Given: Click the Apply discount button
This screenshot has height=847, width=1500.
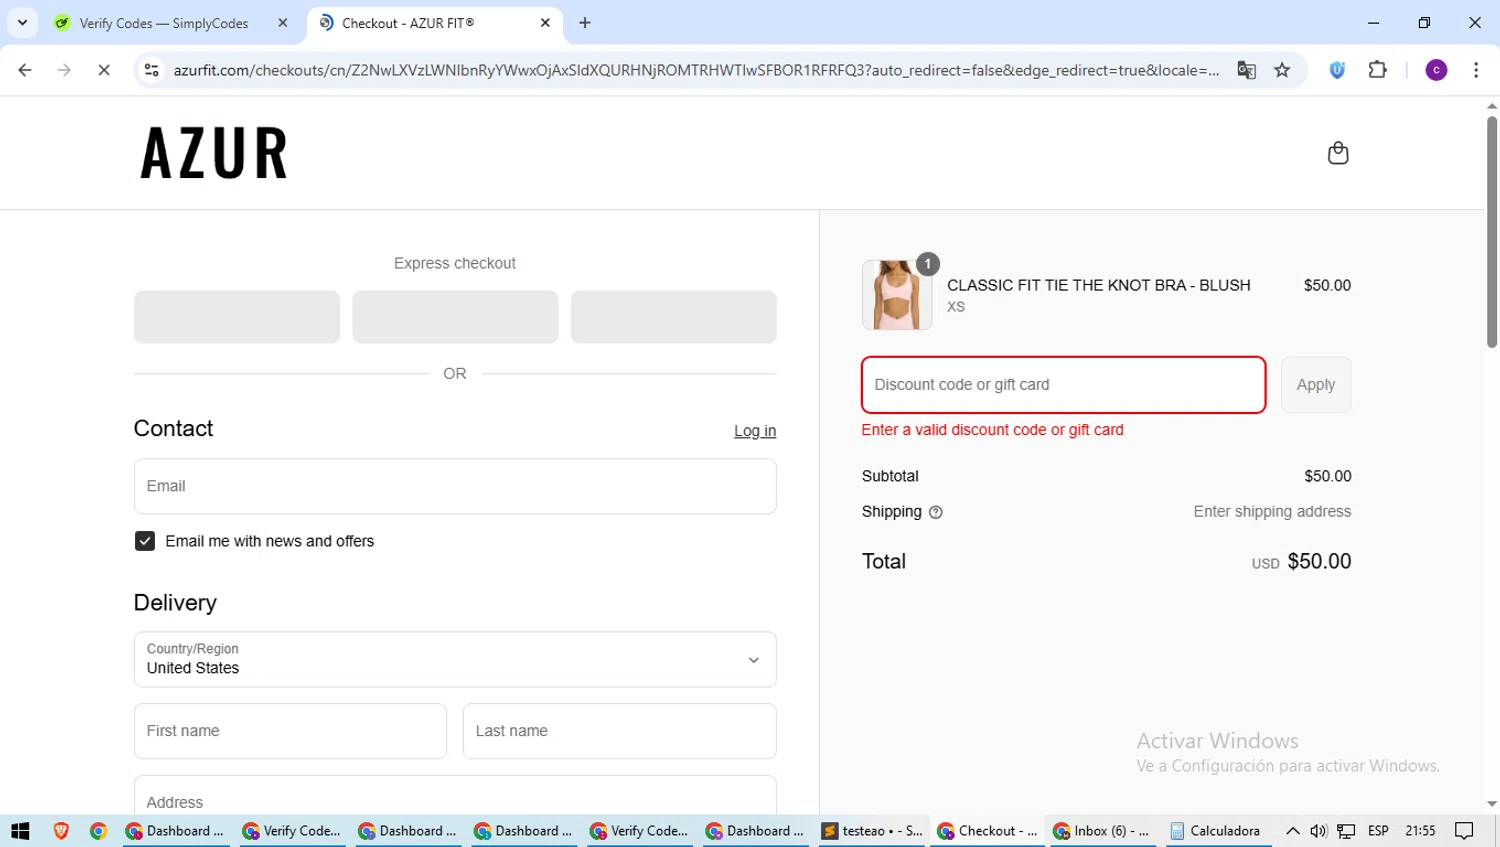Looking at the screenshot, I should pos(1316,385).
